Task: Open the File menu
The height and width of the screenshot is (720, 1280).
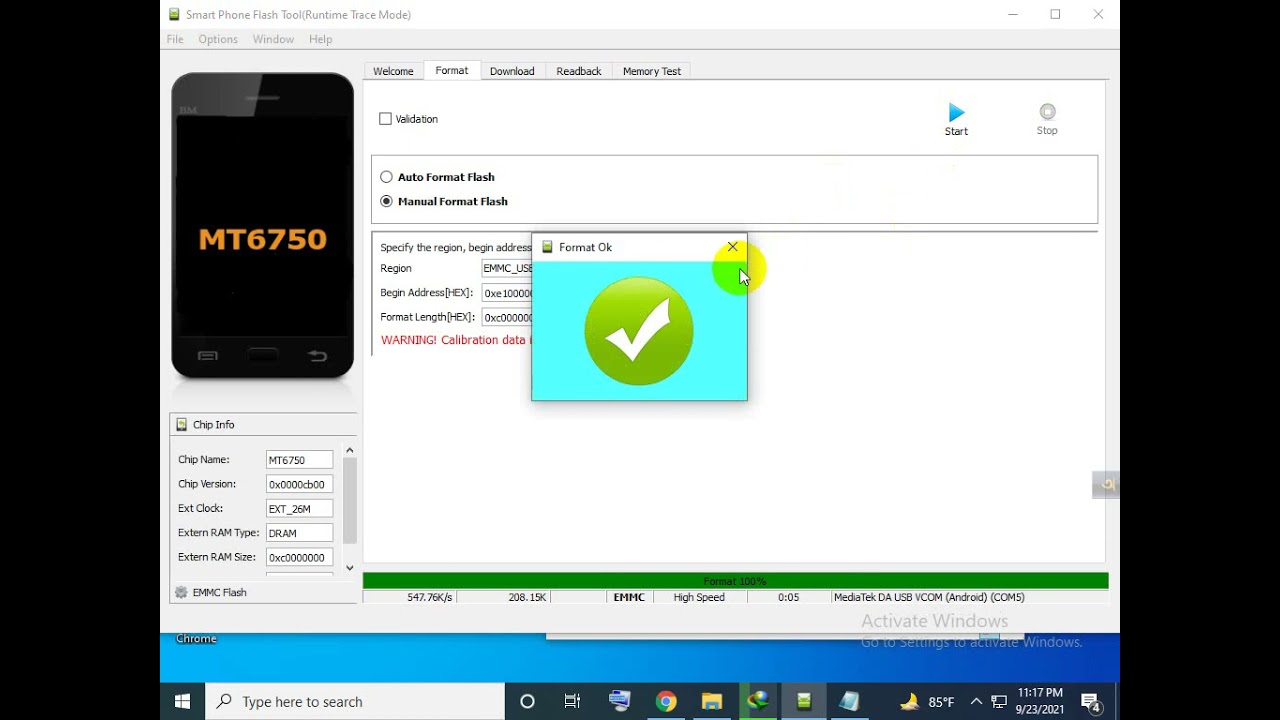Action: (175, 39)
